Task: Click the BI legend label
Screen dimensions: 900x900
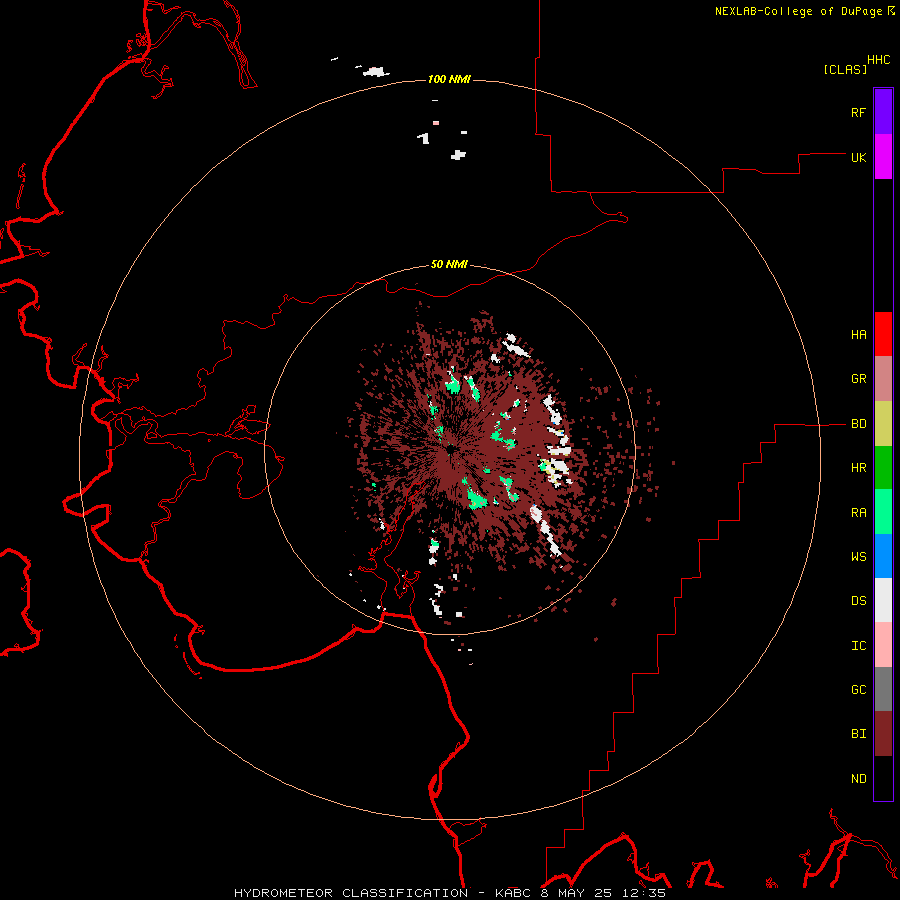Action: coord(858,734)
